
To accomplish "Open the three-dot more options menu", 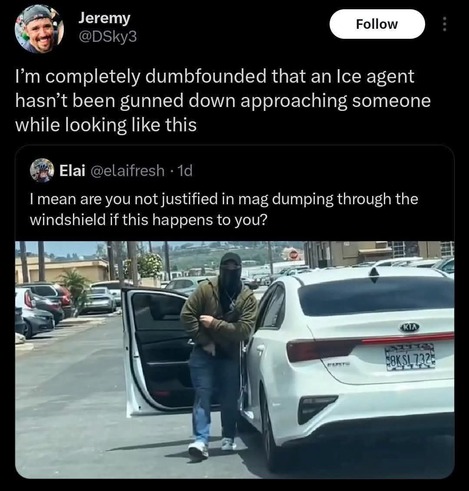I will (444, 24).
